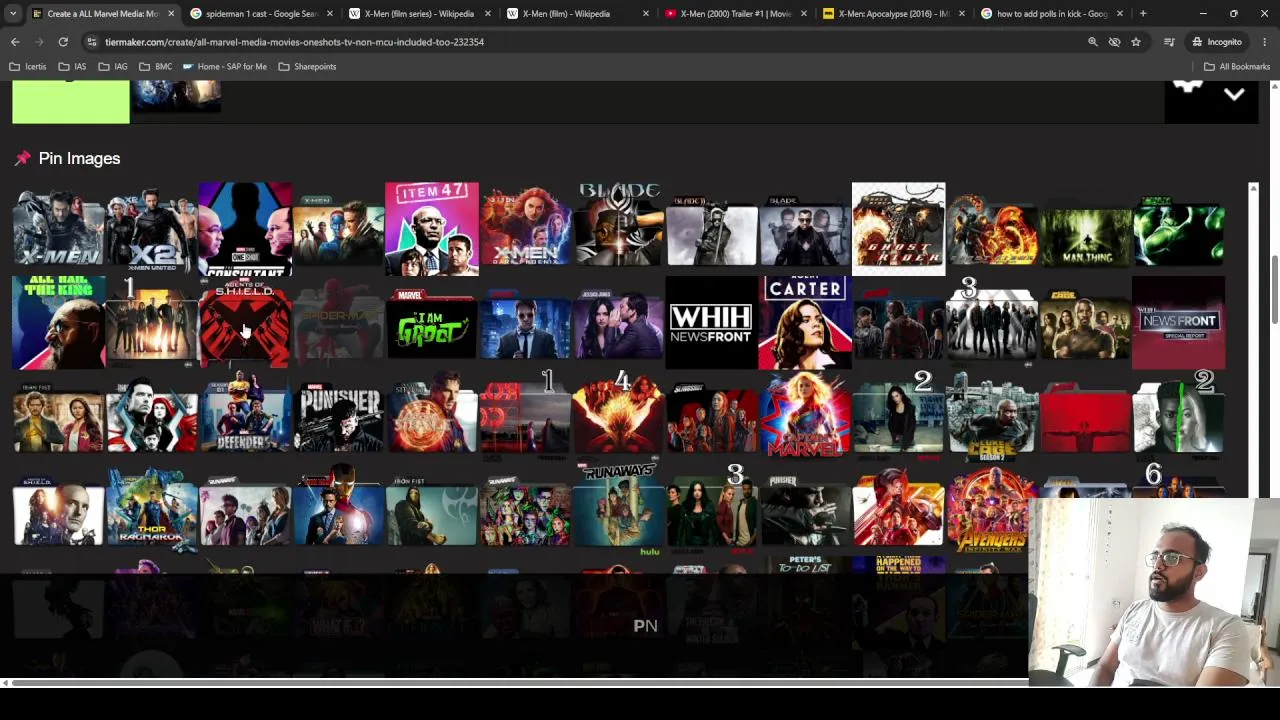Select the All Hail the King thumbnail

click(x=58, y=323)
